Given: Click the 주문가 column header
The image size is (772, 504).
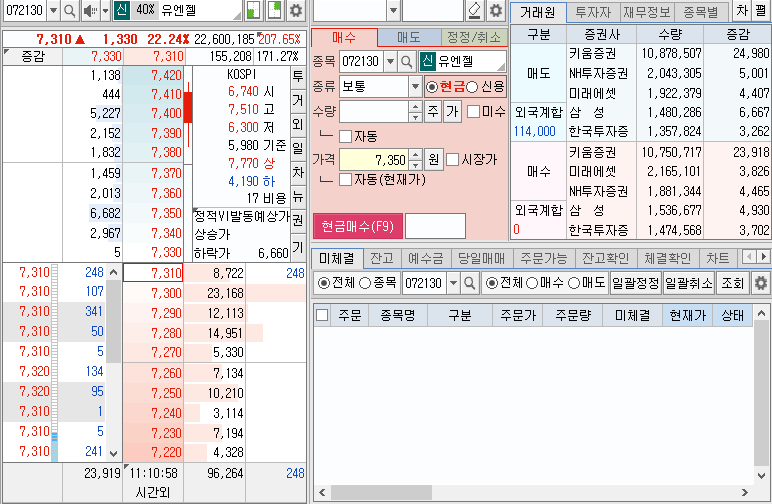Looking at the screenshot, I should 518,315.
